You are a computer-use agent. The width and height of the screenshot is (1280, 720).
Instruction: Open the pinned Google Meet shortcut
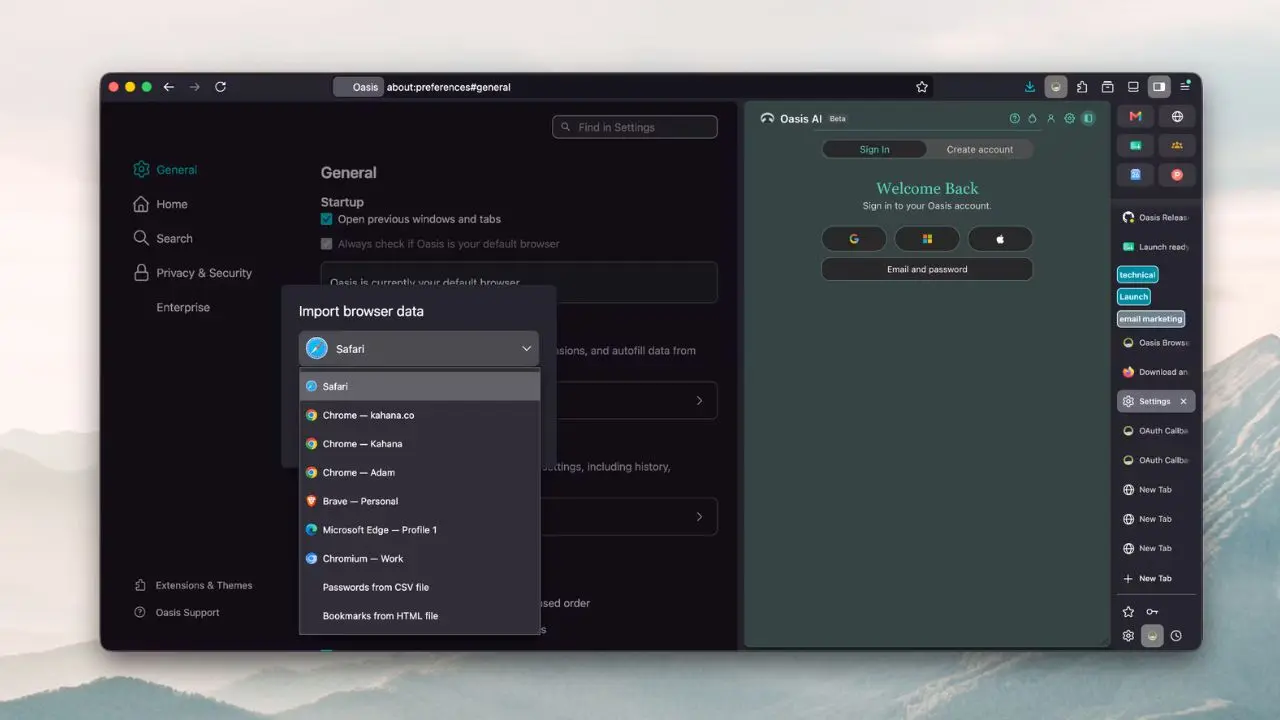click(1136, 145)
